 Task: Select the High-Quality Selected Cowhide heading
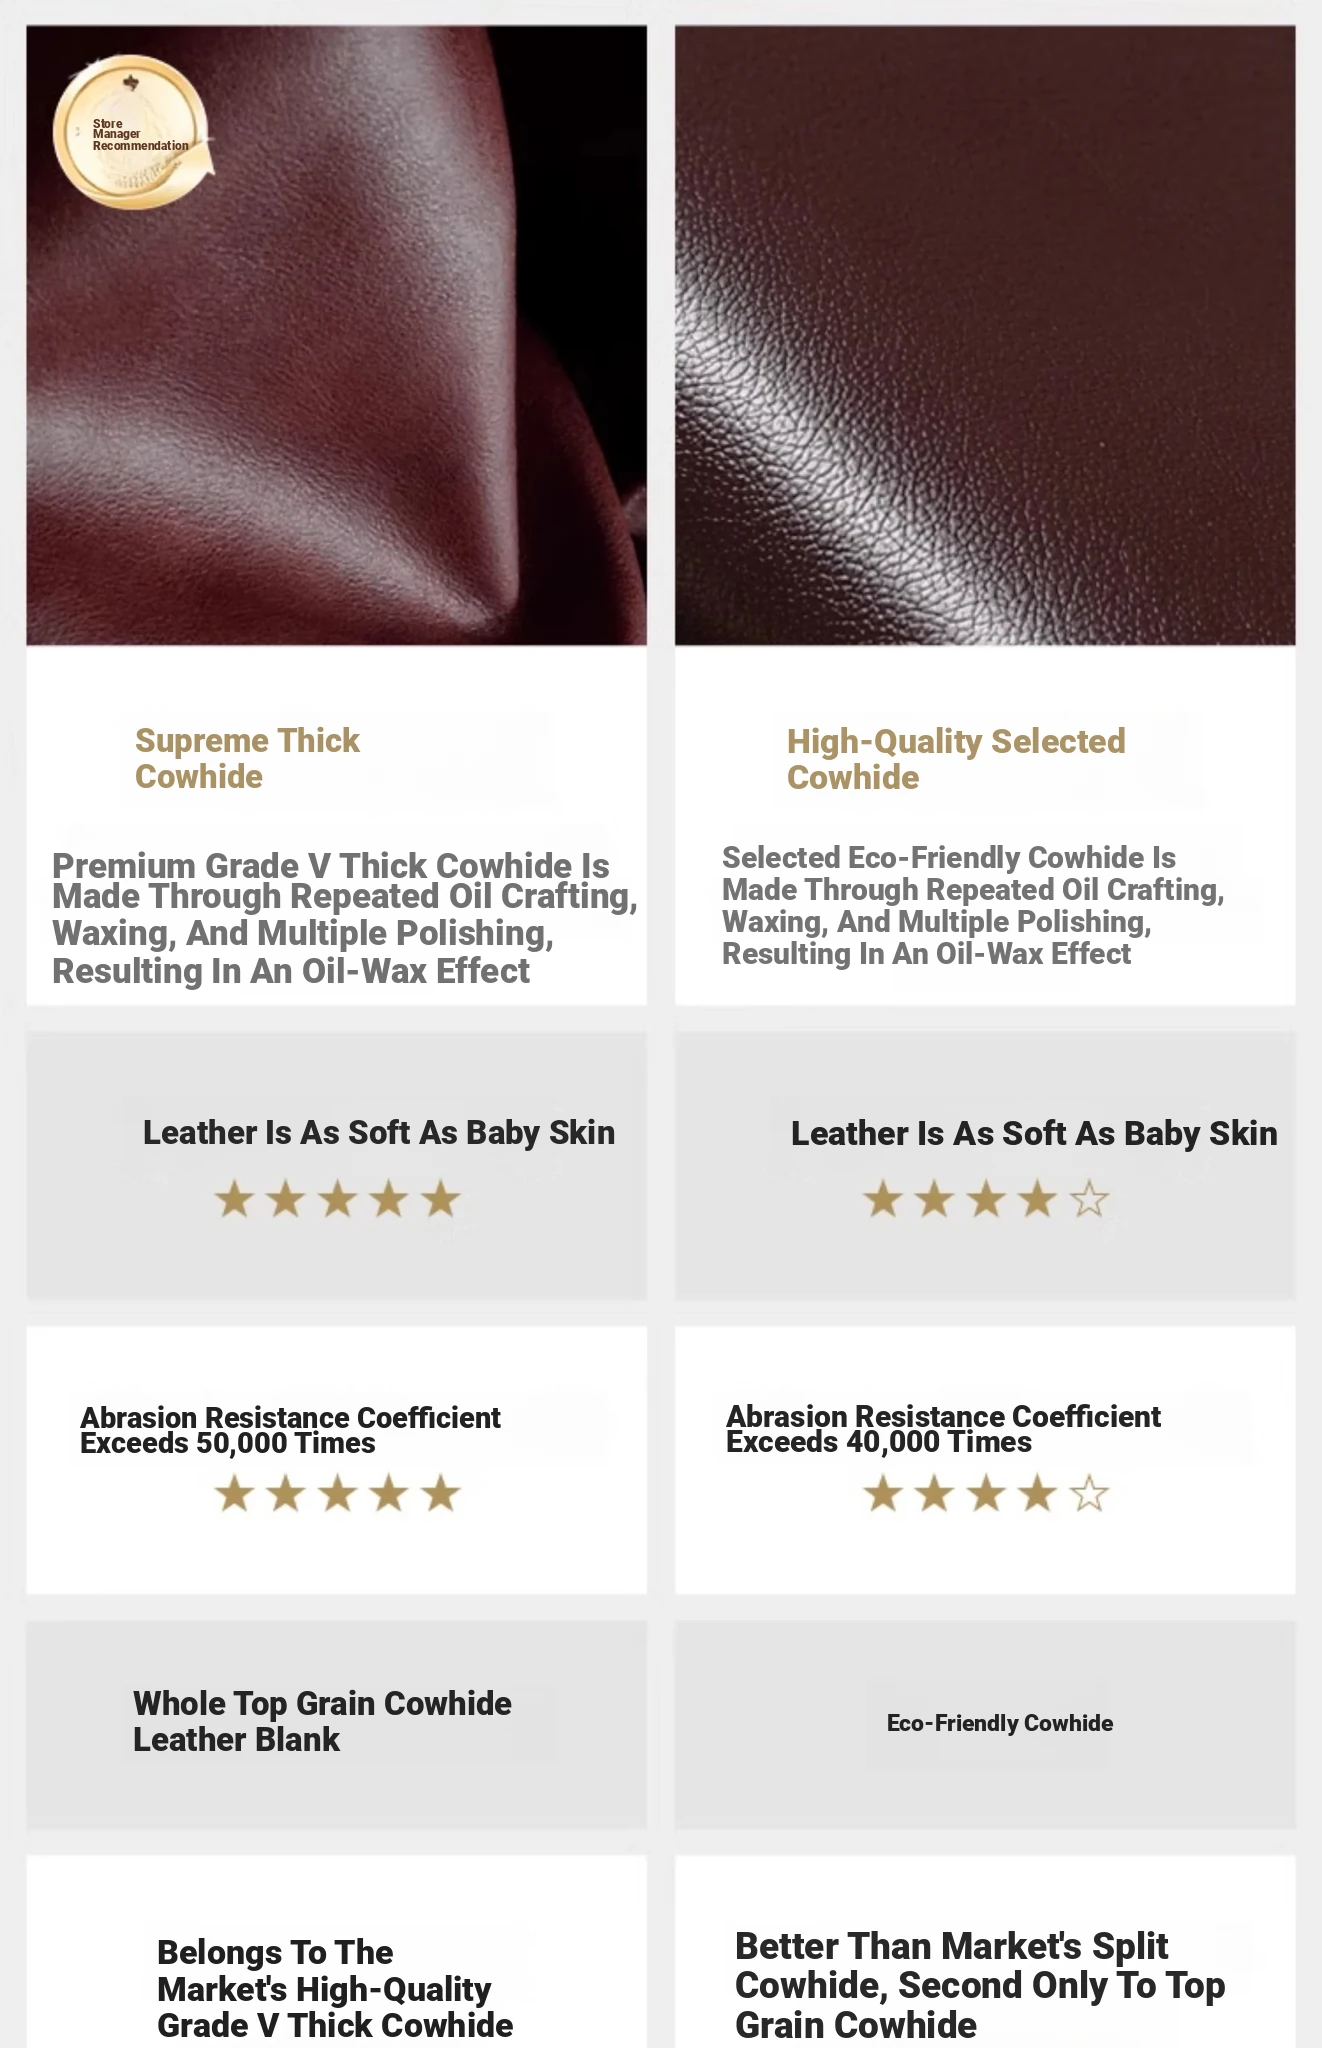(956, 759)
